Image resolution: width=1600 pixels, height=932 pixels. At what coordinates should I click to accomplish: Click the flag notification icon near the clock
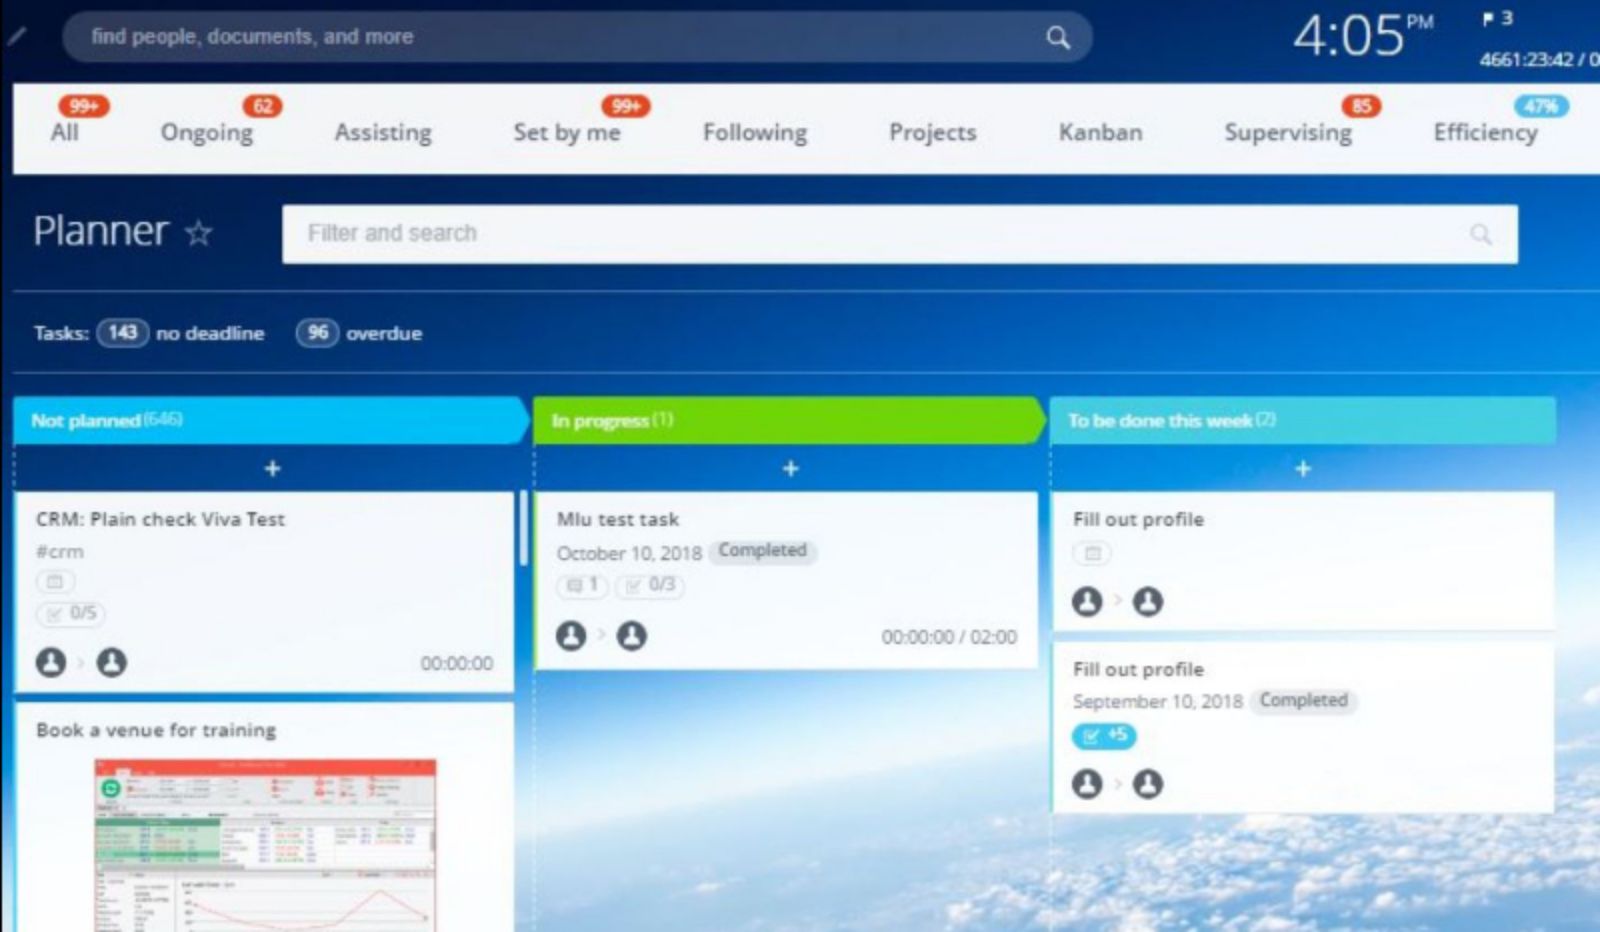tap(1488, 19)
